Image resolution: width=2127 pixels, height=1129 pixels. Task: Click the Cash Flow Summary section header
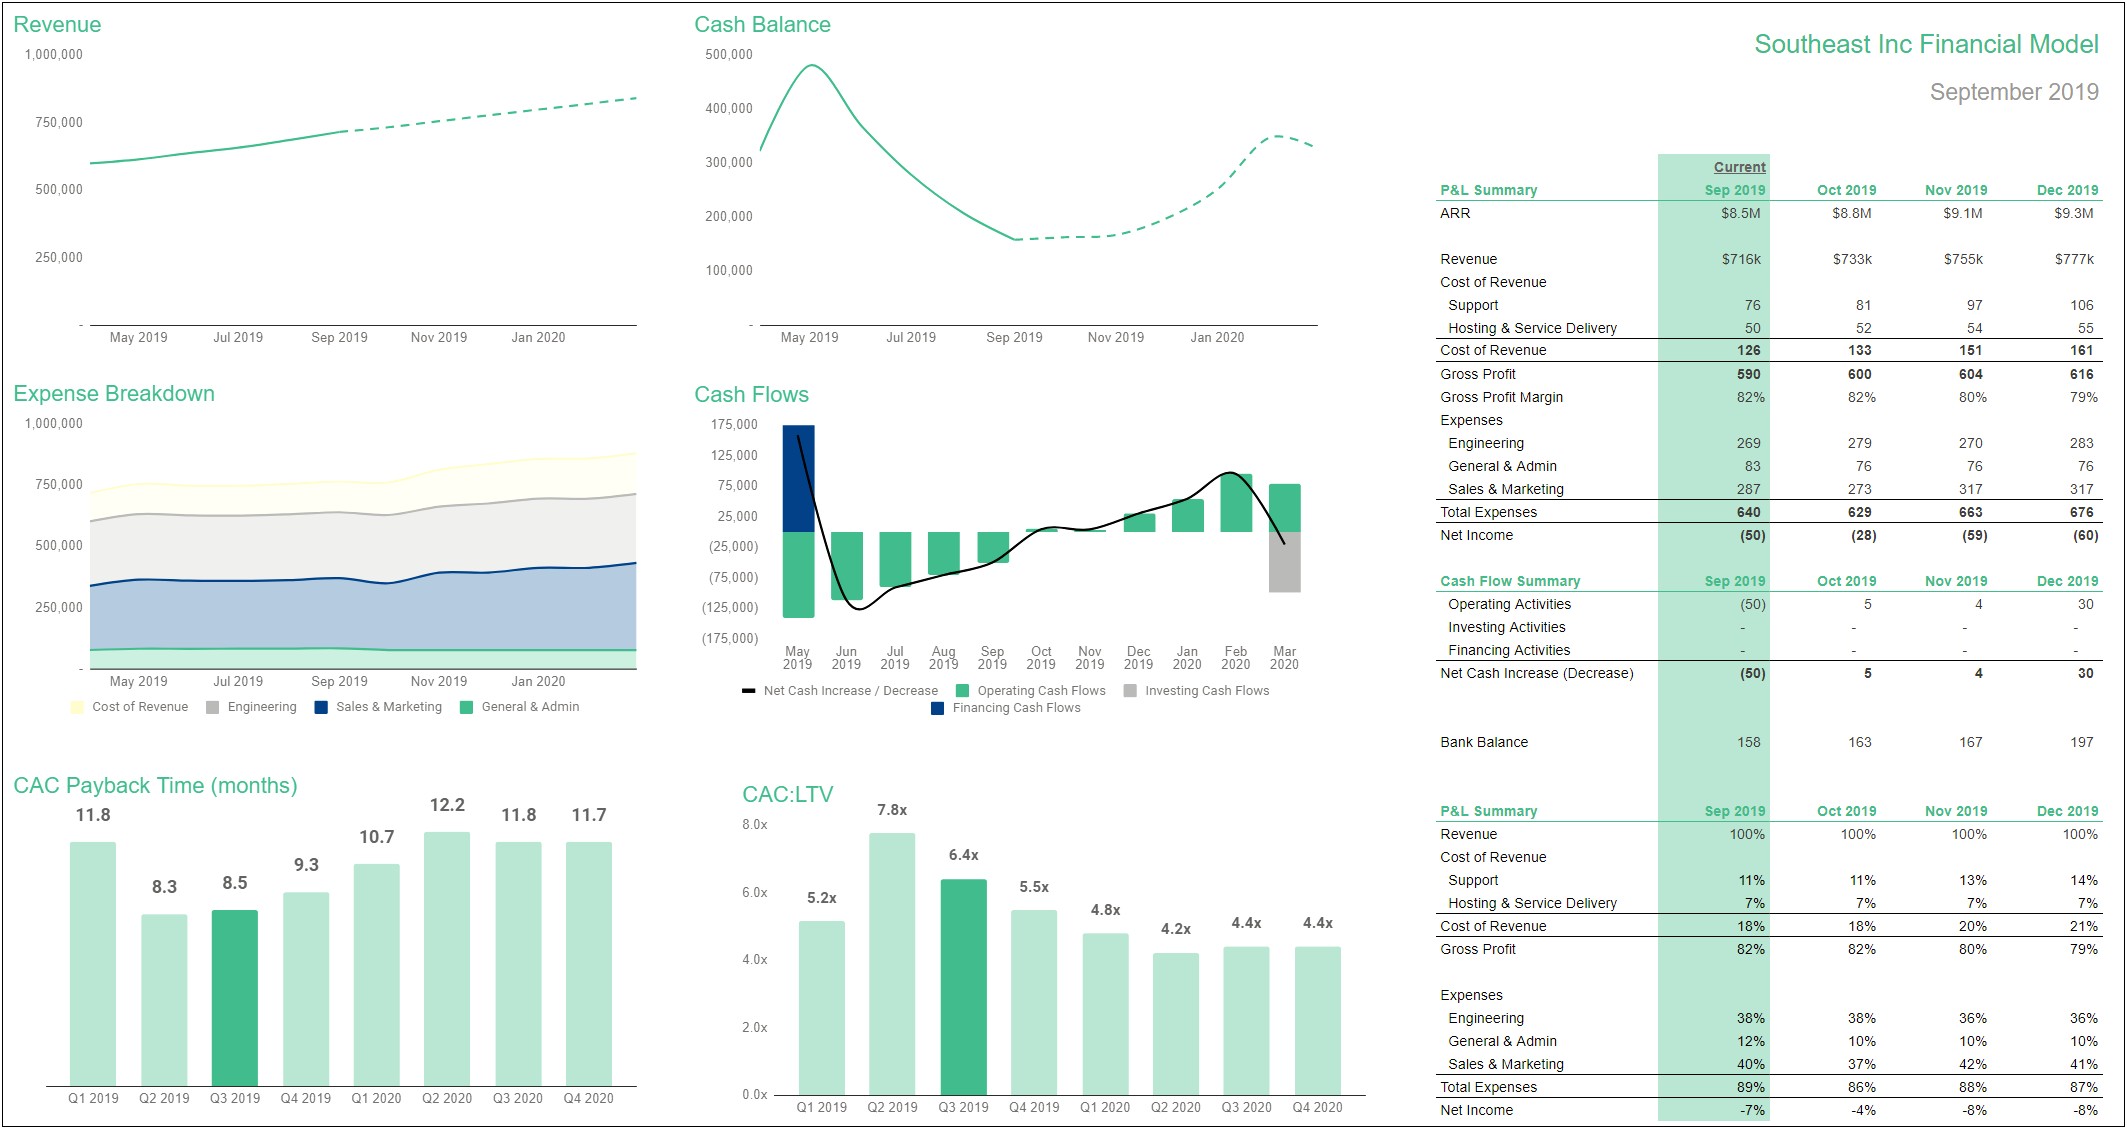(1510, 581)
